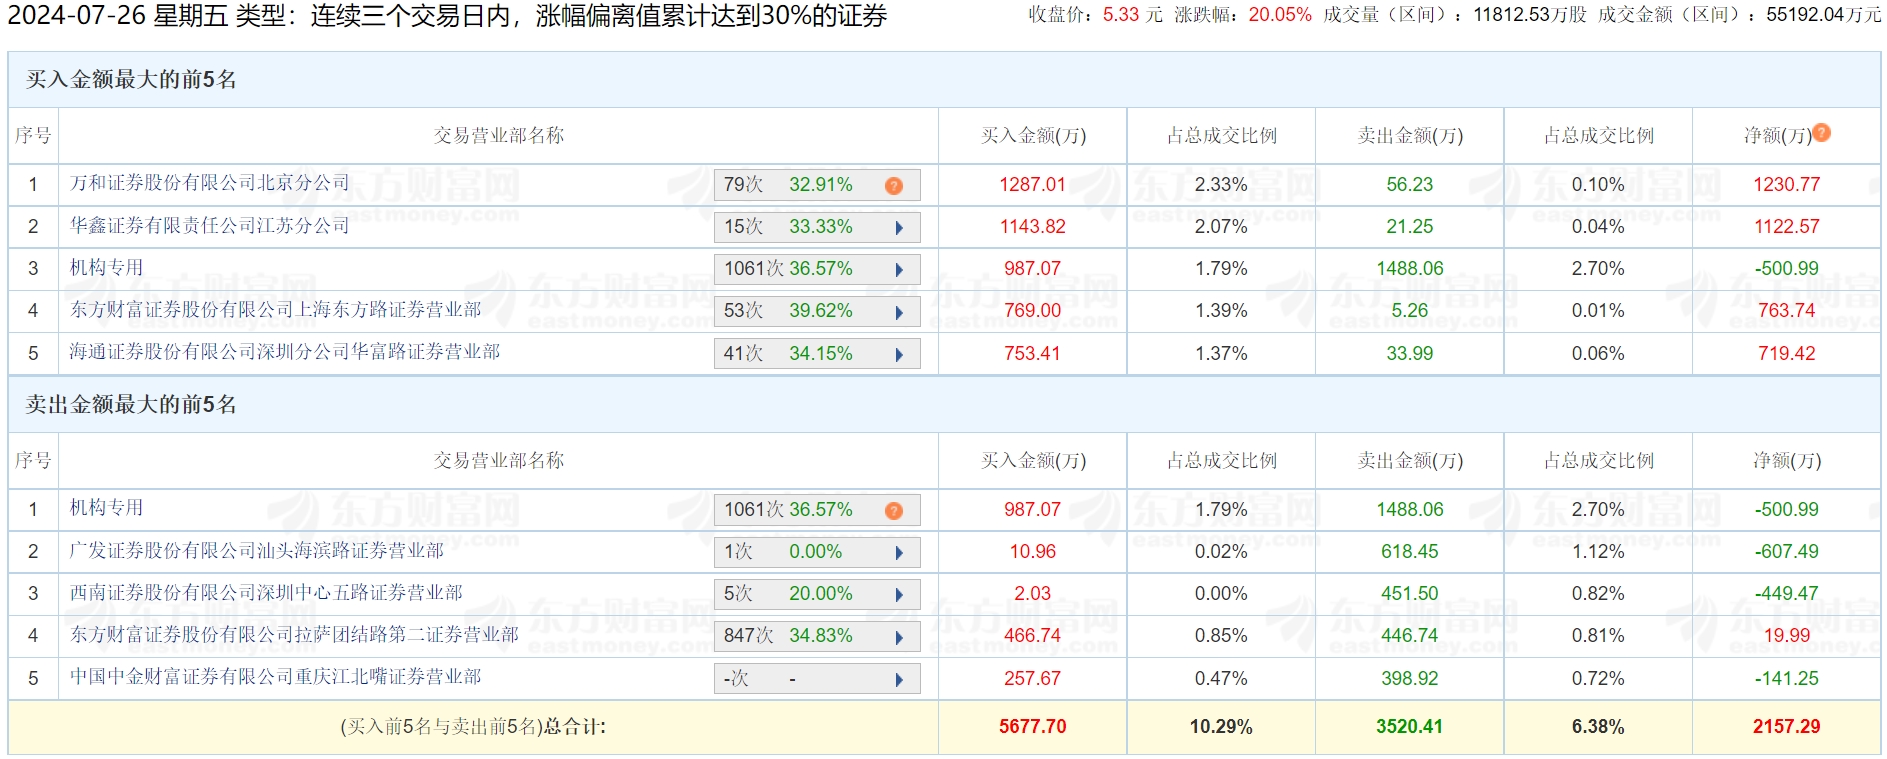Open 广发证券汕头海滨路证券营业部 link
Image resolution: width=1887 pixels, height=759 pixels.
pos(256,551)
